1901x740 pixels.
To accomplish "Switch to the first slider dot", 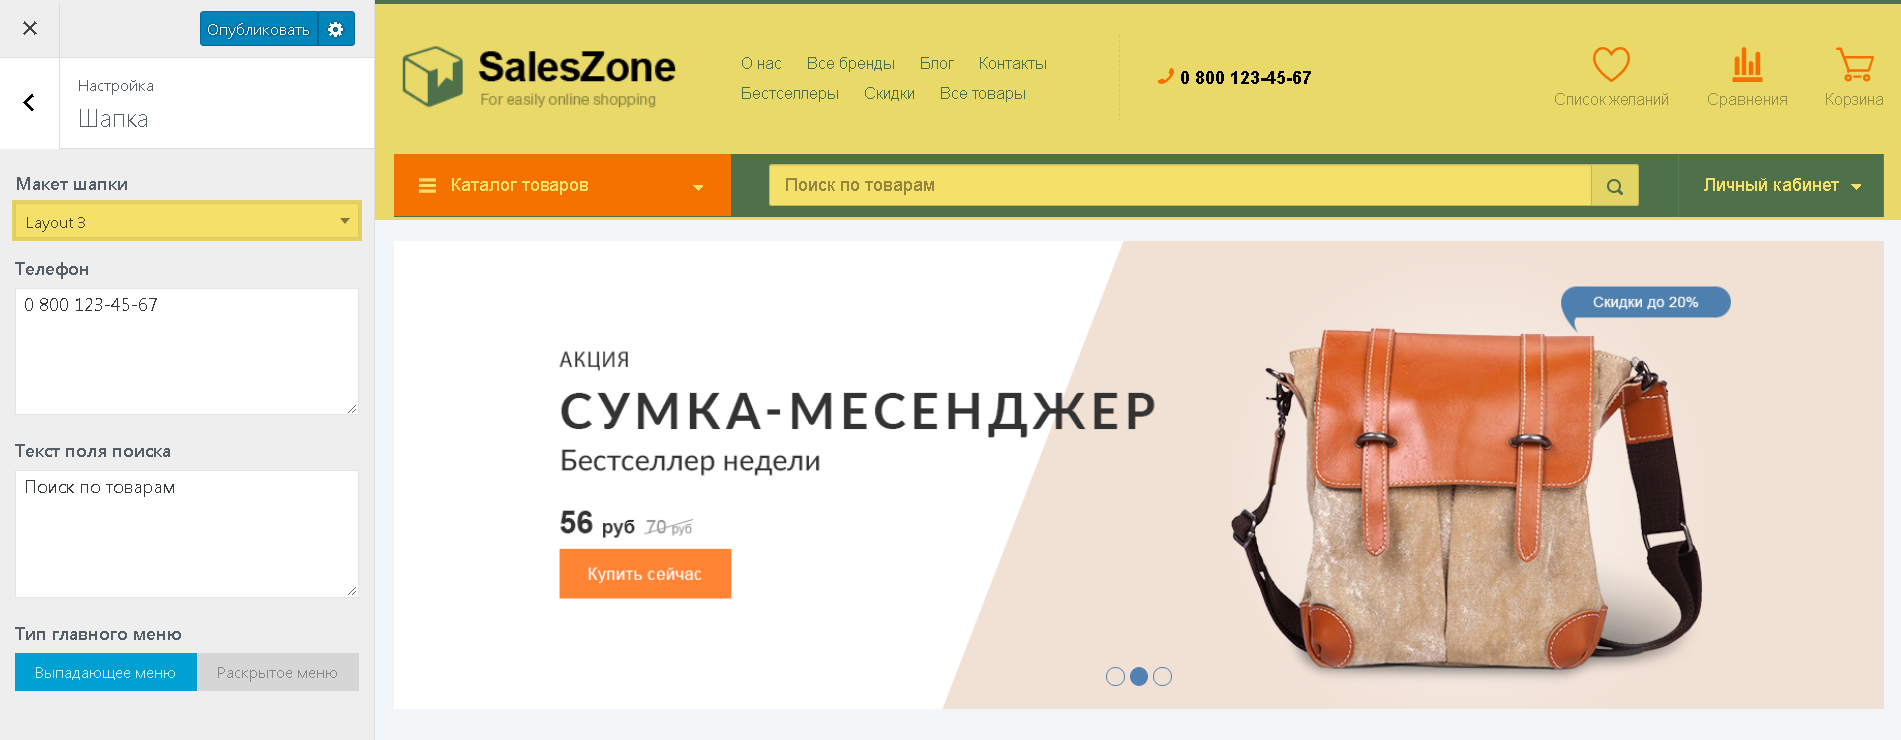I will 1115,677.
